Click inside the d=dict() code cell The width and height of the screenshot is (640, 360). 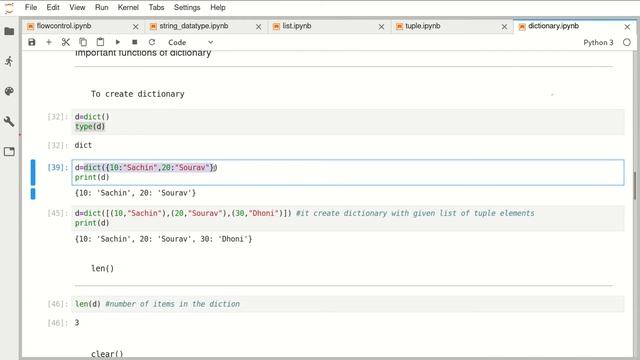348,122
